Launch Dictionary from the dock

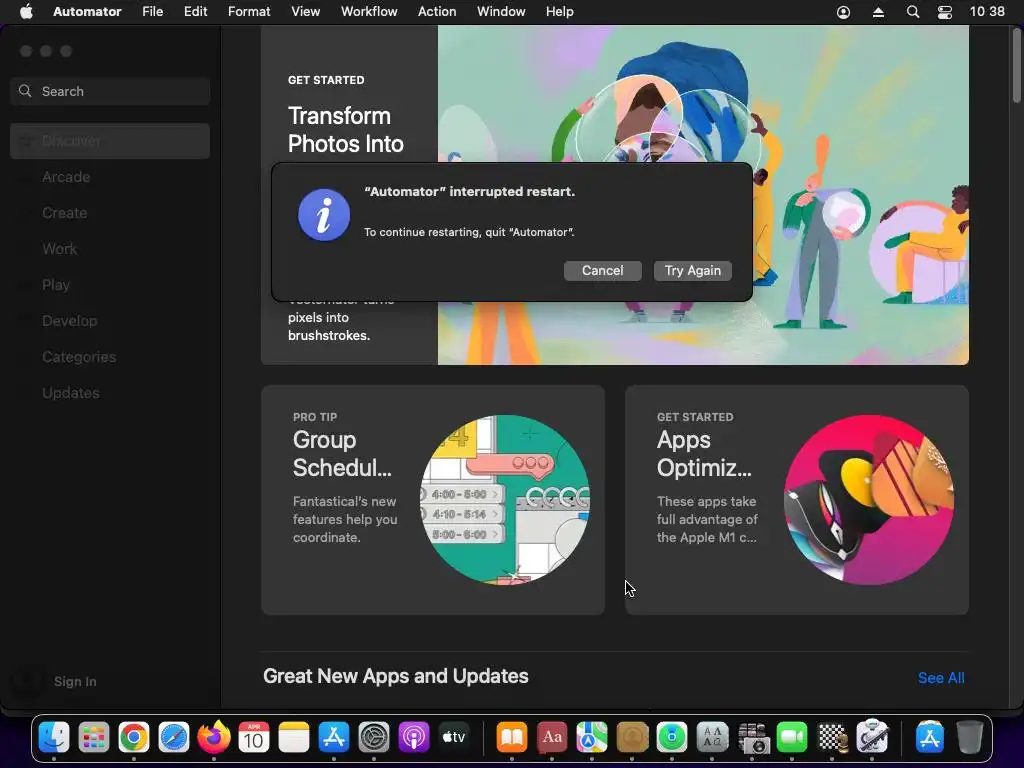point(552,737)
